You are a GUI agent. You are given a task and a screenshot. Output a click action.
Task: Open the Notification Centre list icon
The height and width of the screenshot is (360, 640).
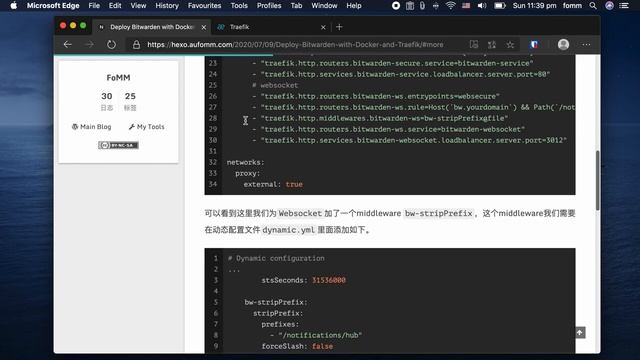(x=624, y=6)
